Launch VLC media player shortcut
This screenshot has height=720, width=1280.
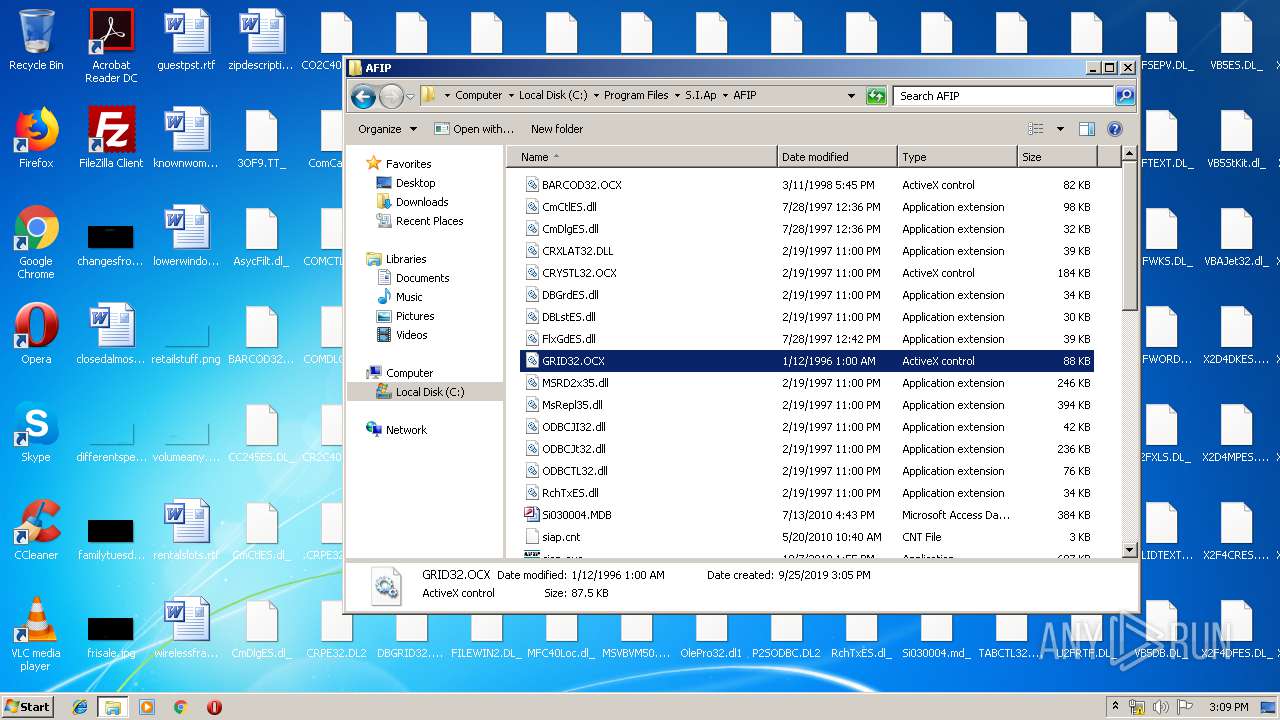[x=36, y=635]
